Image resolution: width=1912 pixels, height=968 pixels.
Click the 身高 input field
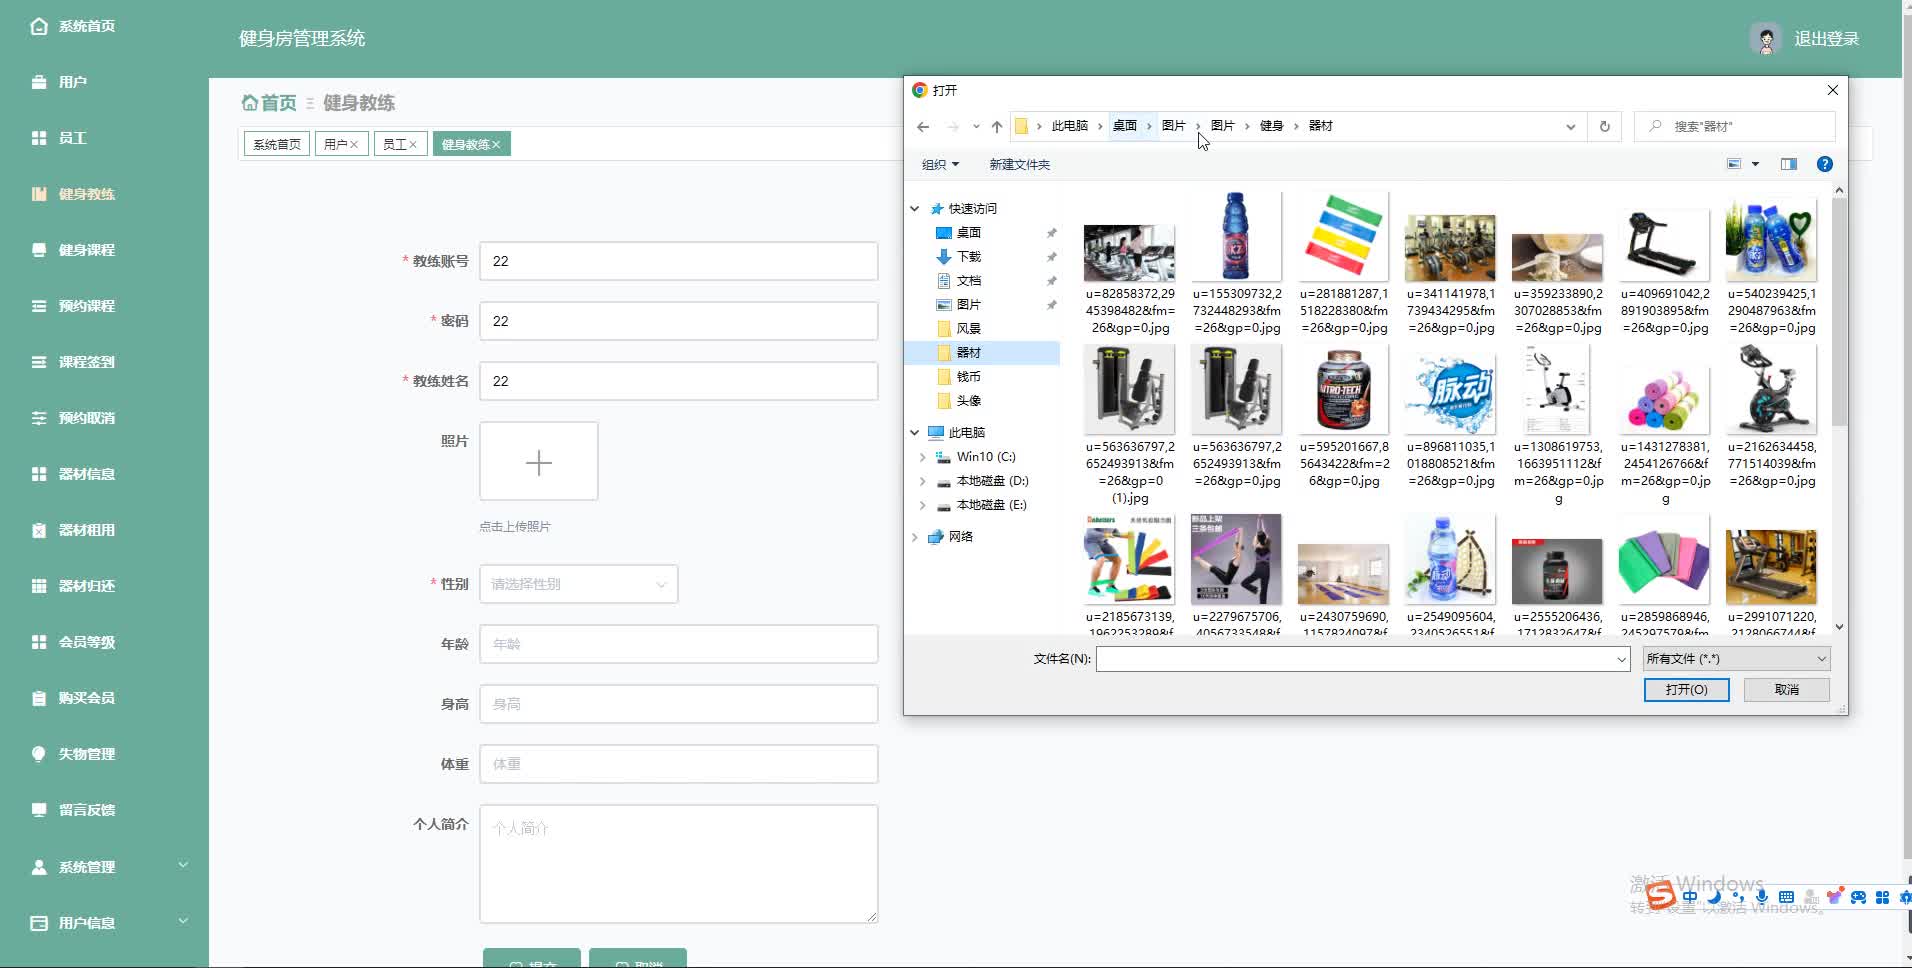pos(679,704)
